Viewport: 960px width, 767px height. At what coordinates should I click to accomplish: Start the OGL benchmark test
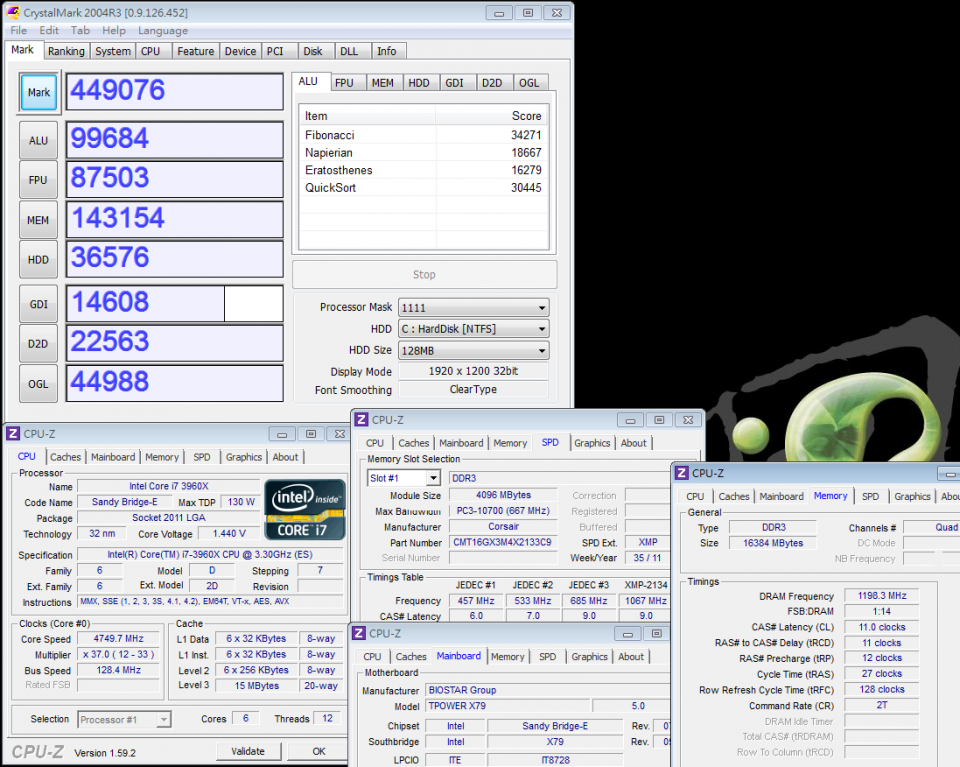click(x=38, y=383)
